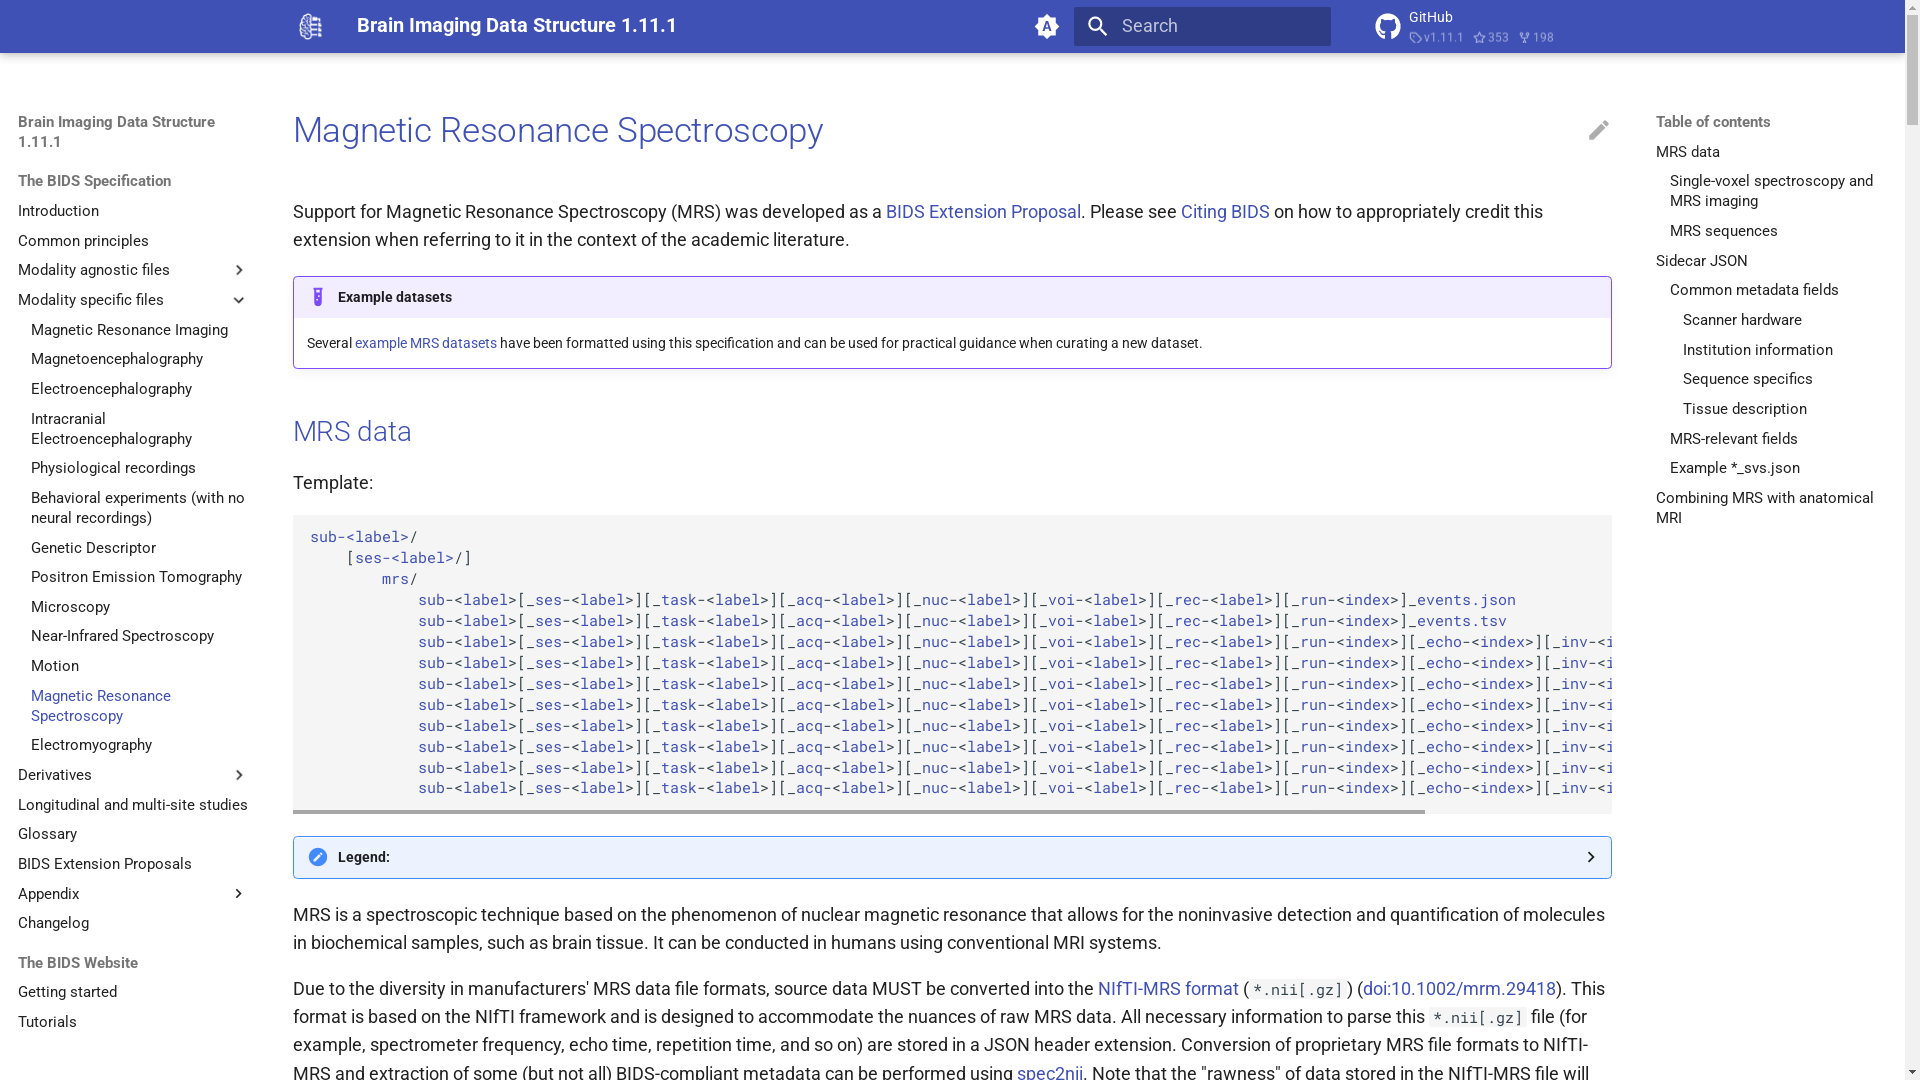1920x1080 pixels.
Task: Click the flask icon in Example datasets
Action: coord(318,297)
